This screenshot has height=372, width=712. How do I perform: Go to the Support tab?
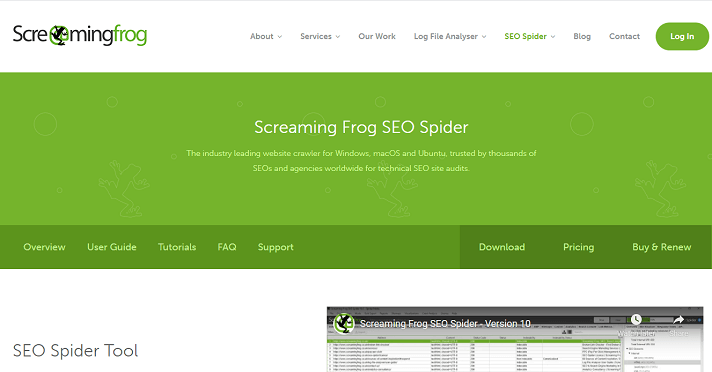pos(276,247)
